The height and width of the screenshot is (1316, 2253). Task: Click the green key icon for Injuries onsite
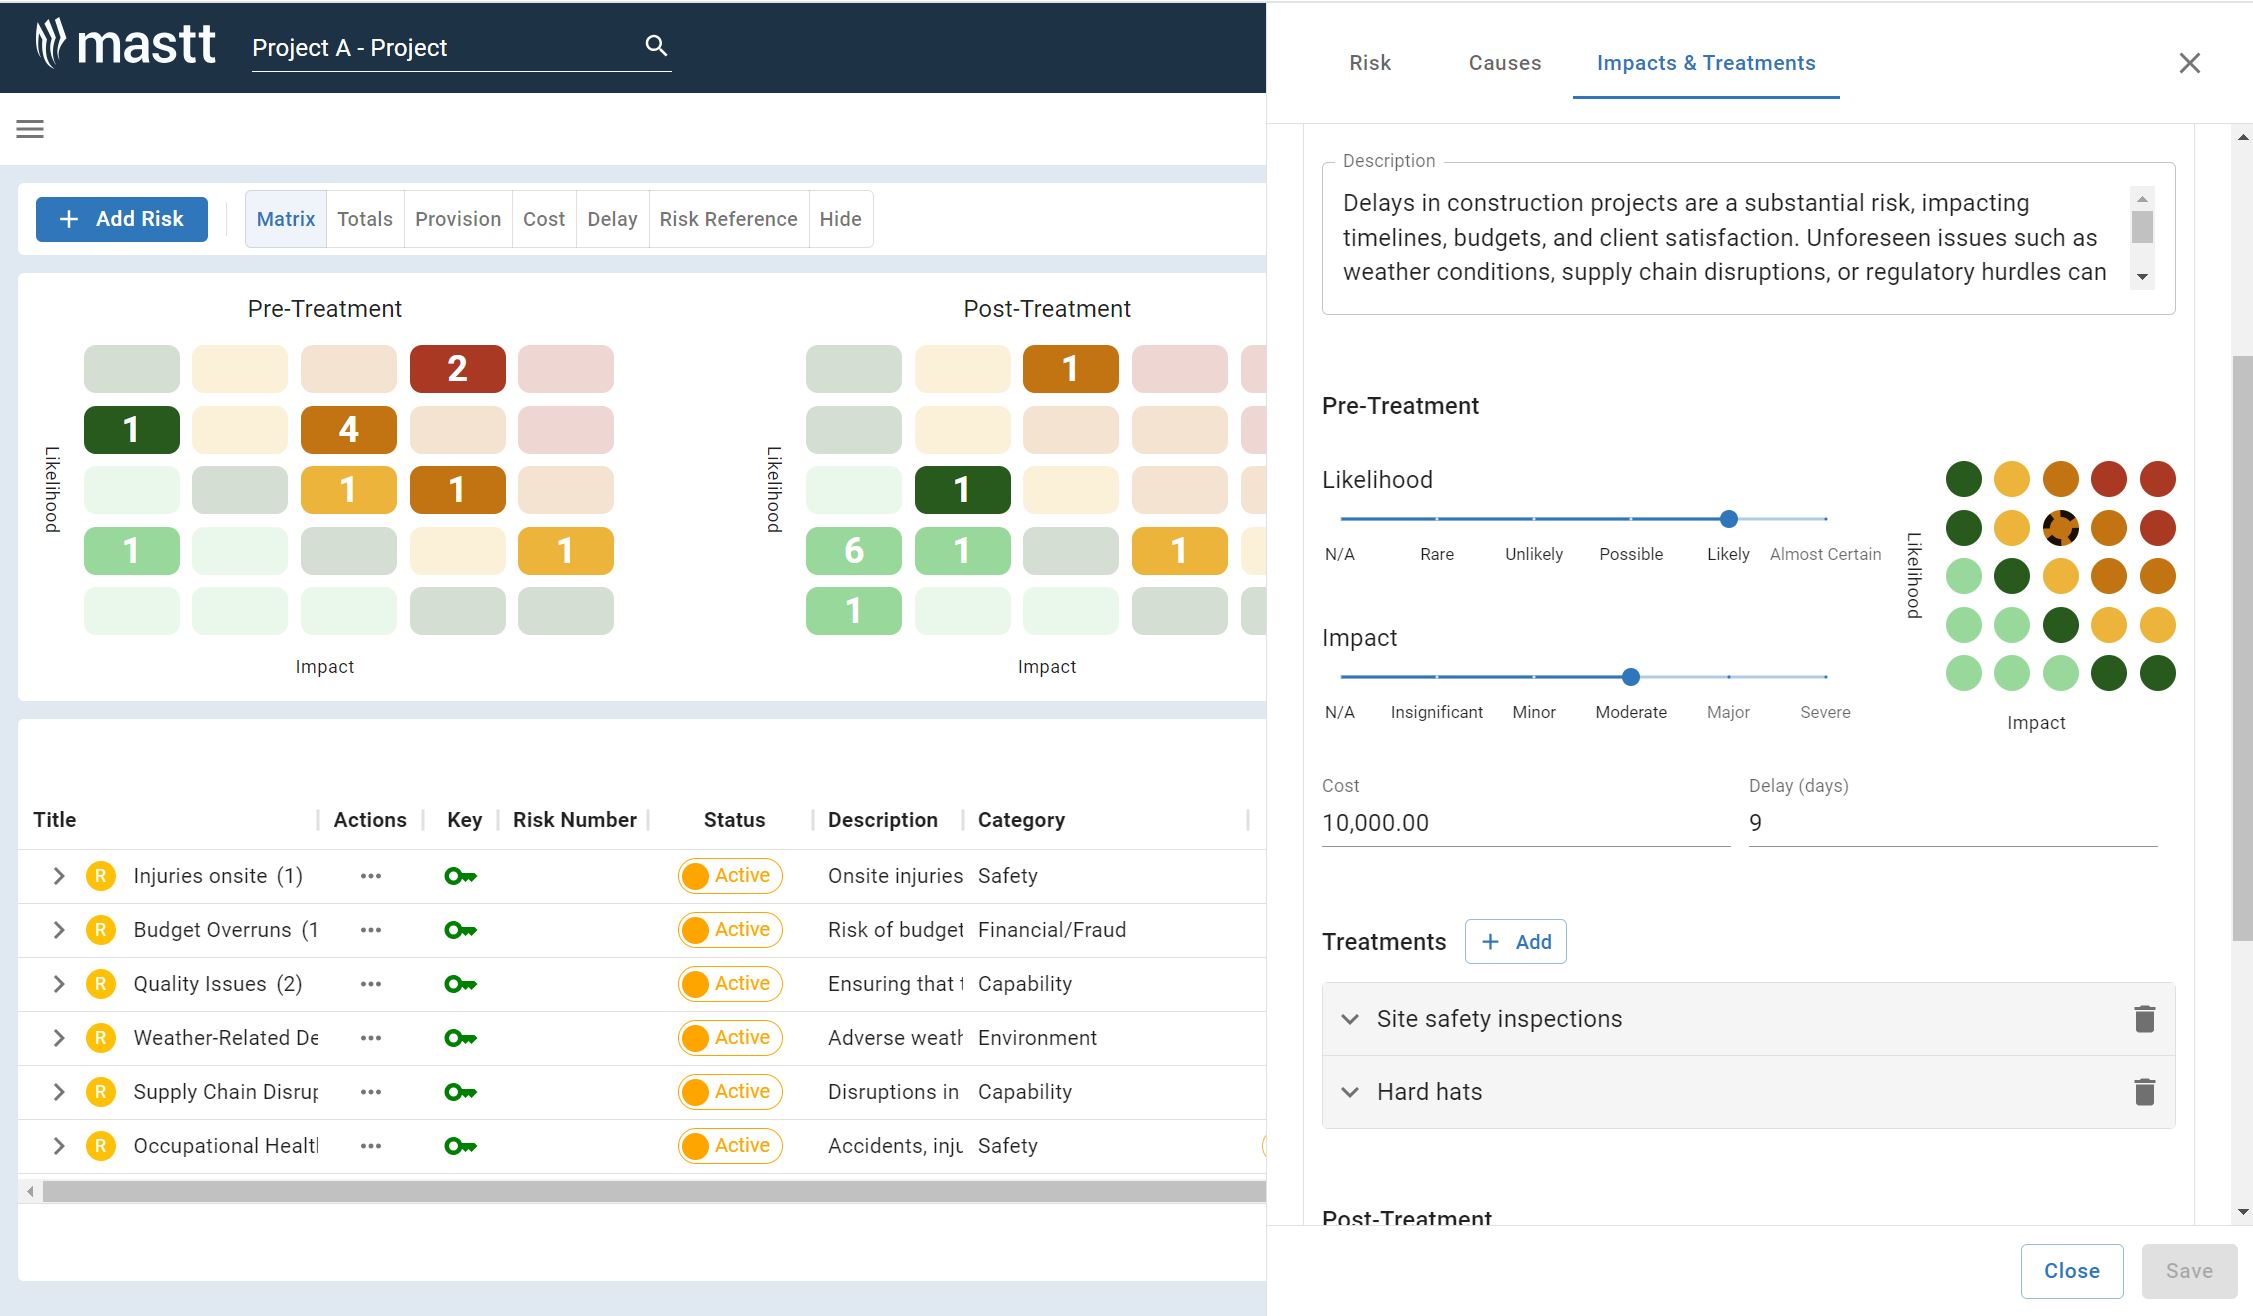pyautogui.click(x=461, y=875)
